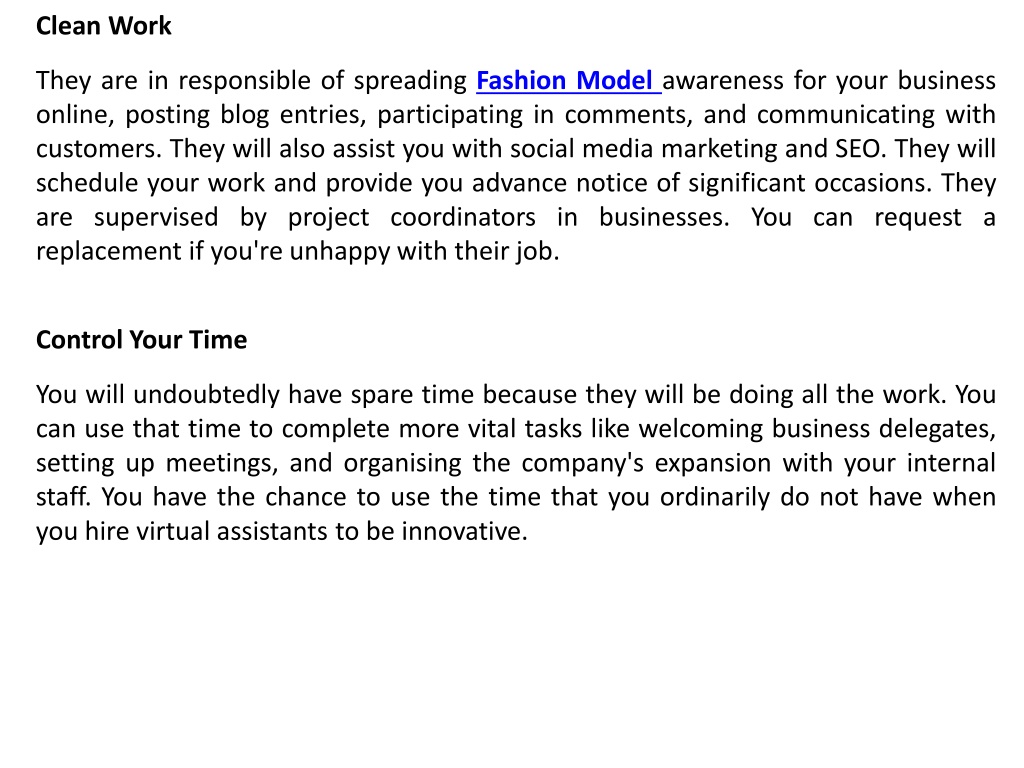The width and height of the screenshot is (1024, 768).
Task: Open the Fashion Model hyperlink
Action: tap(568, 80)
